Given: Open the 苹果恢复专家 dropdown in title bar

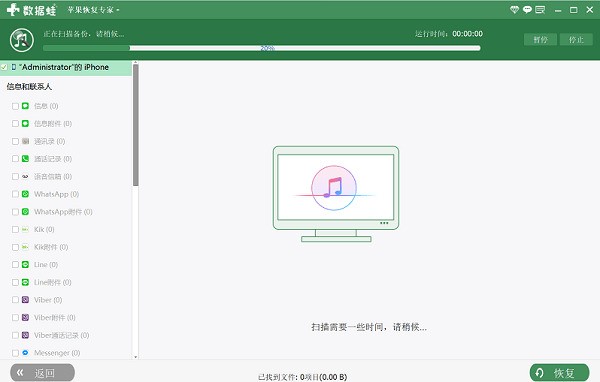Looking at the screenshot, I should [93, 10].
